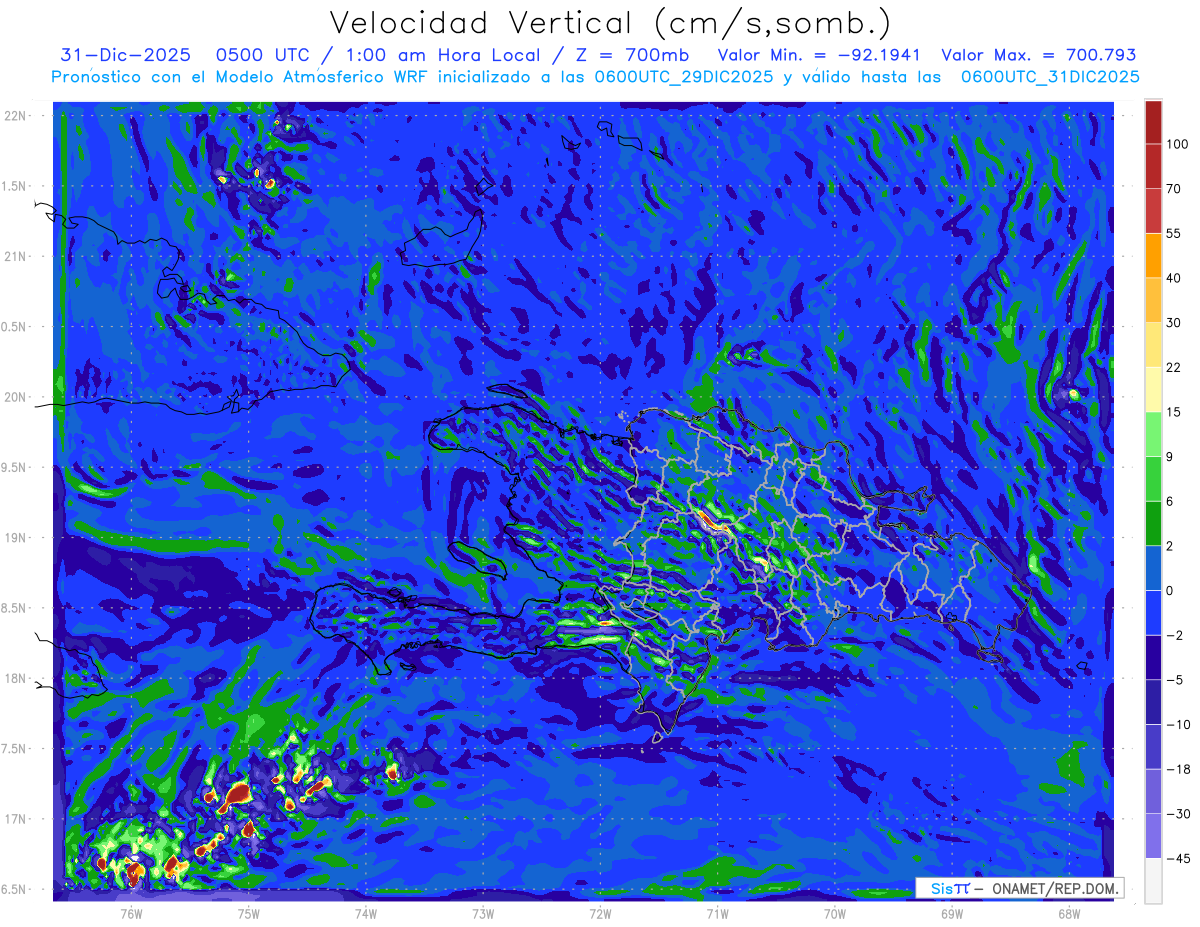Viewport: 1200px width, 927px height.
Task: Click the "72W" longitude label
Action: (x=600, y=913)
